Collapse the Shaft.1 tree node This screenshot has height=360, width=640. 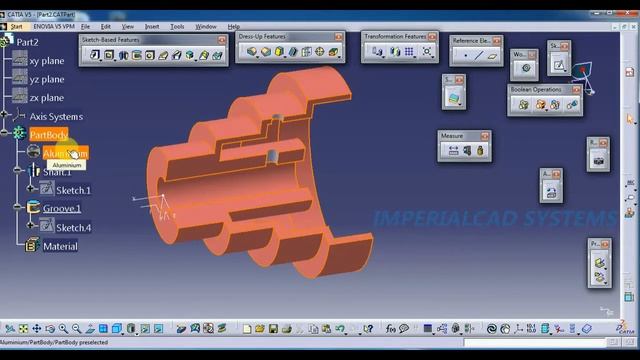[17, 169]
